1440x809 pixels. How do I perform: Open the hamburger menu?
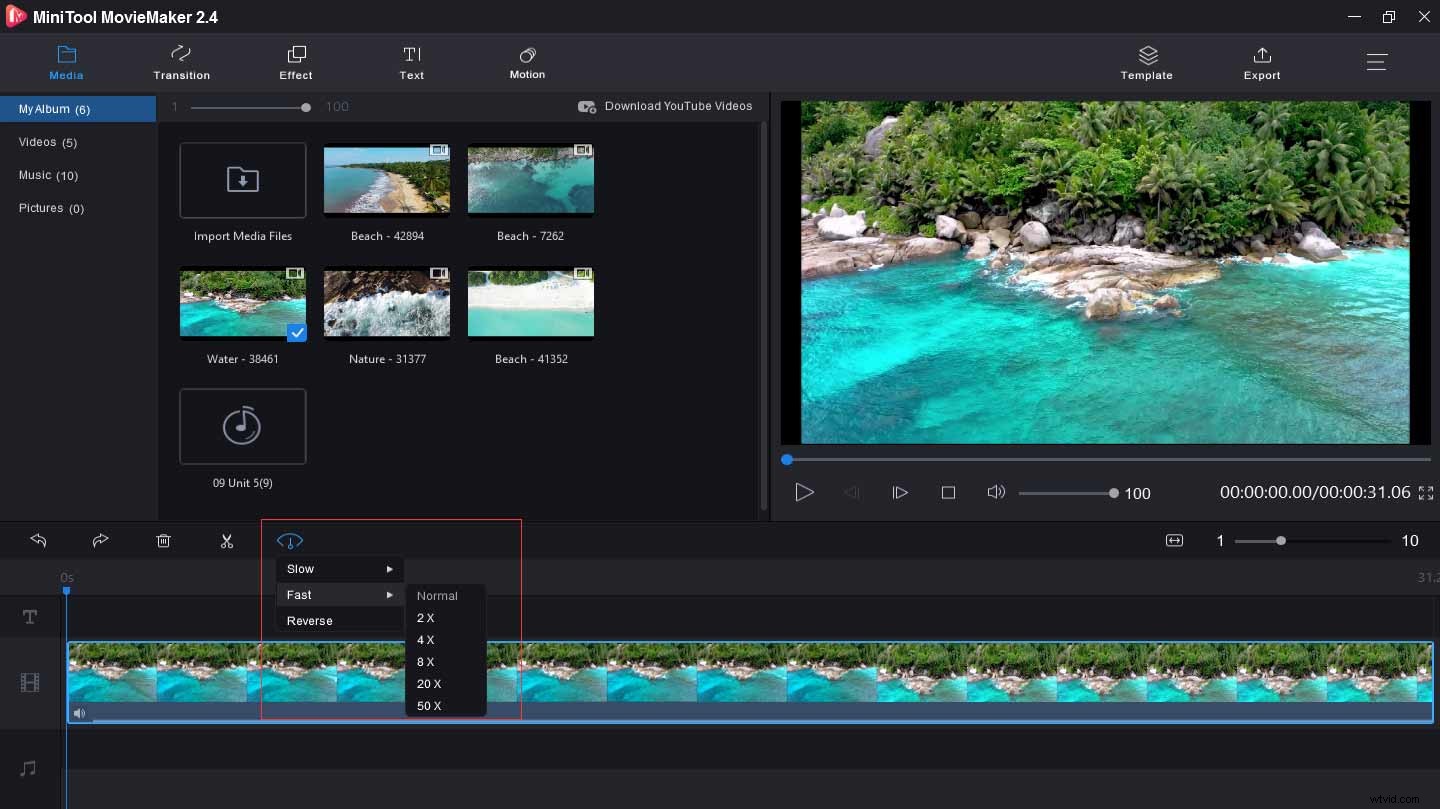tap(1377, 61)
